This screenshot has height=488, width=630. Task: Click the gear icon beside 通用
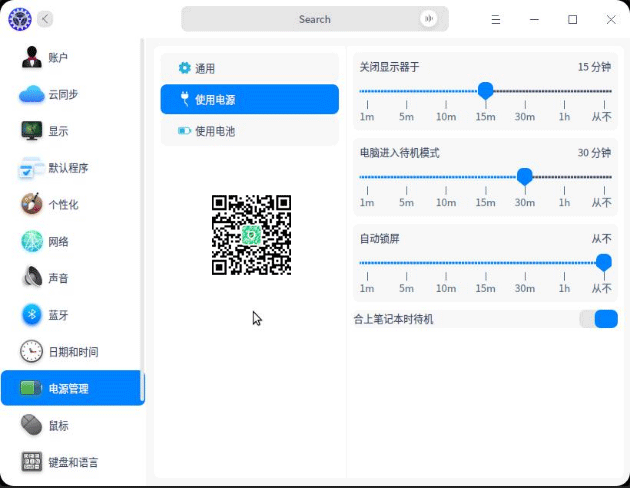184,68
